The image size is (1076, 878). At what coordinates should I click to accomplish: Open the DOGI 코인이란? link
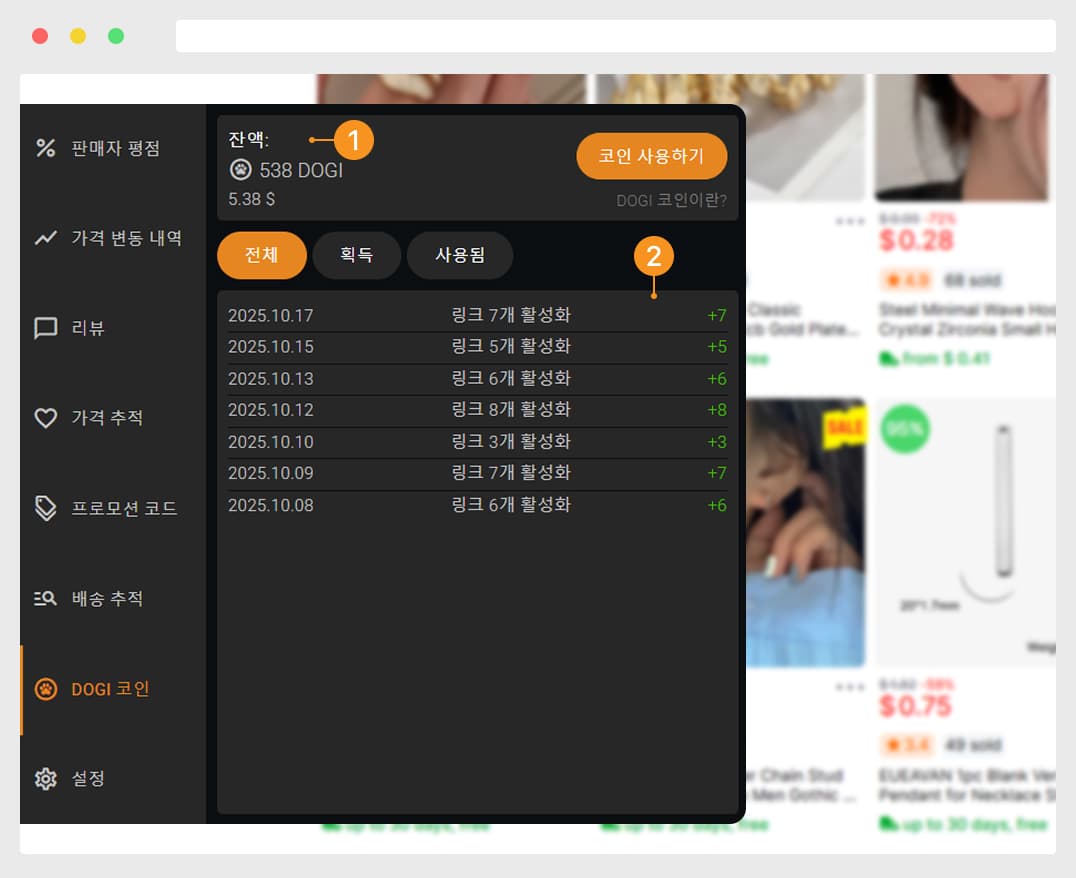pyautogui.click(x=671, y=200)
